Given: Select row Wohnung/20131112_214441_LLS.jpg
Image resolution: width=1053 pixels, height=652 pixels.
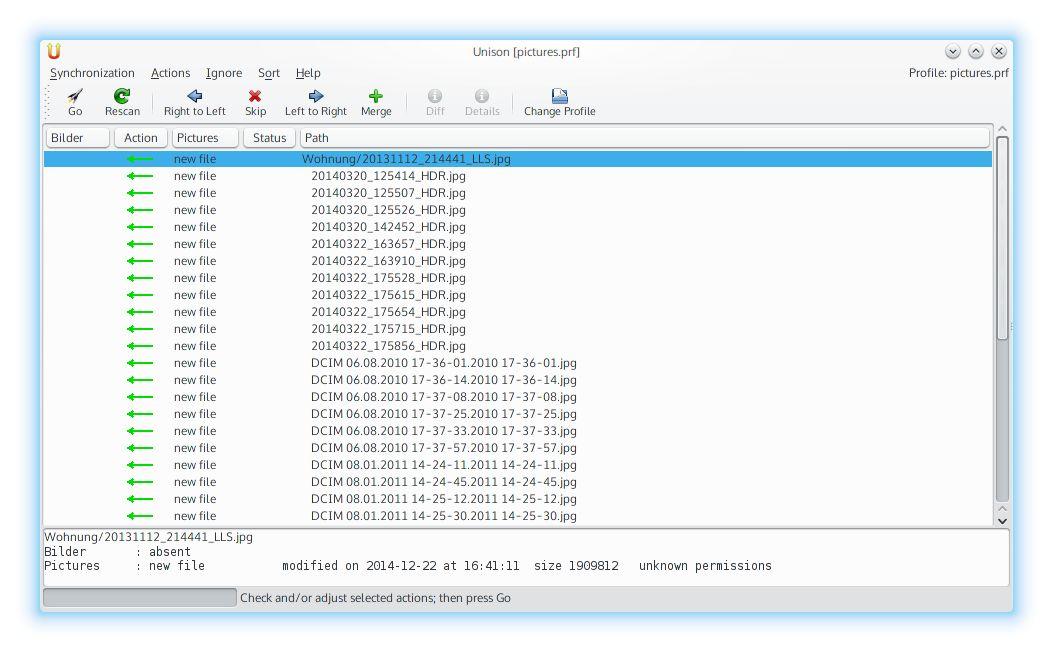Looking at the screenshot, I should (518, 159).
